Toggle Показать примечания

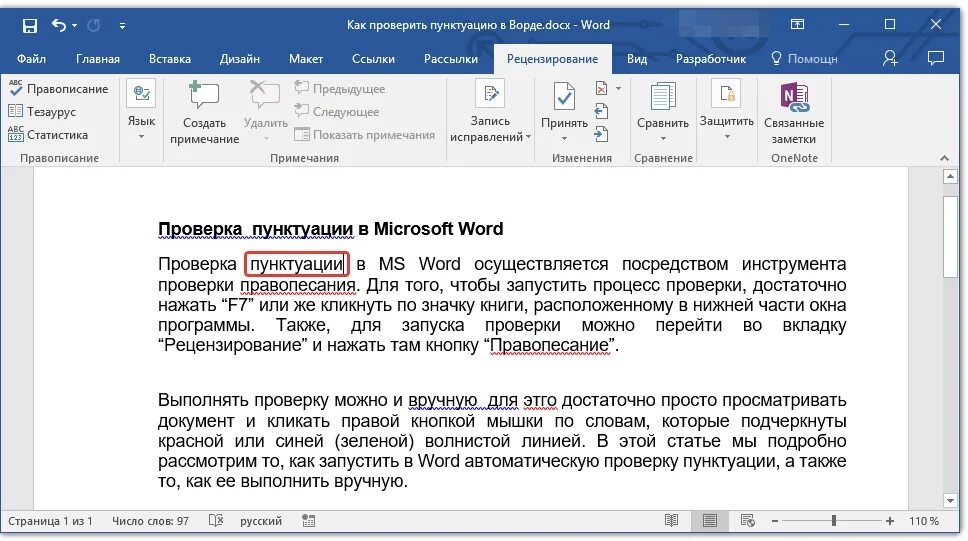pos(364,135)
